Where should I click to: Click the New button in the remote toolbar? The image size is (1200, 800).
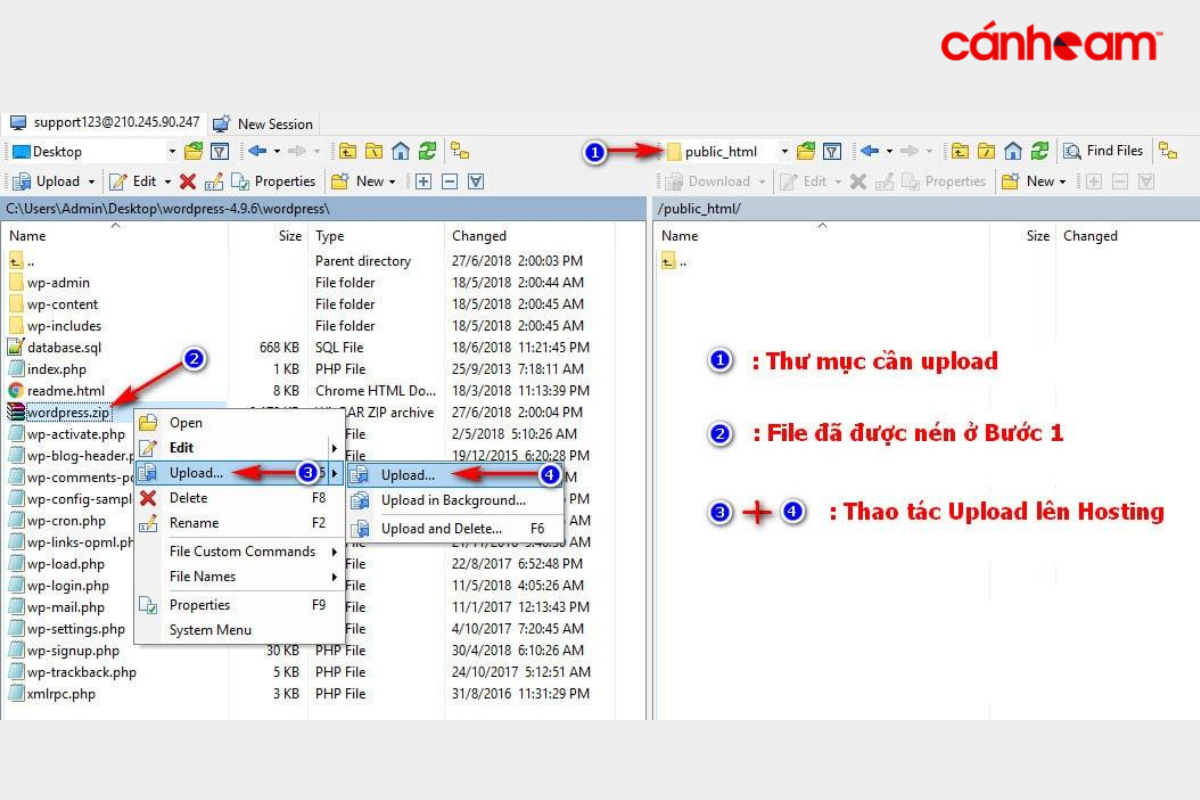[x=1028, y=181]
